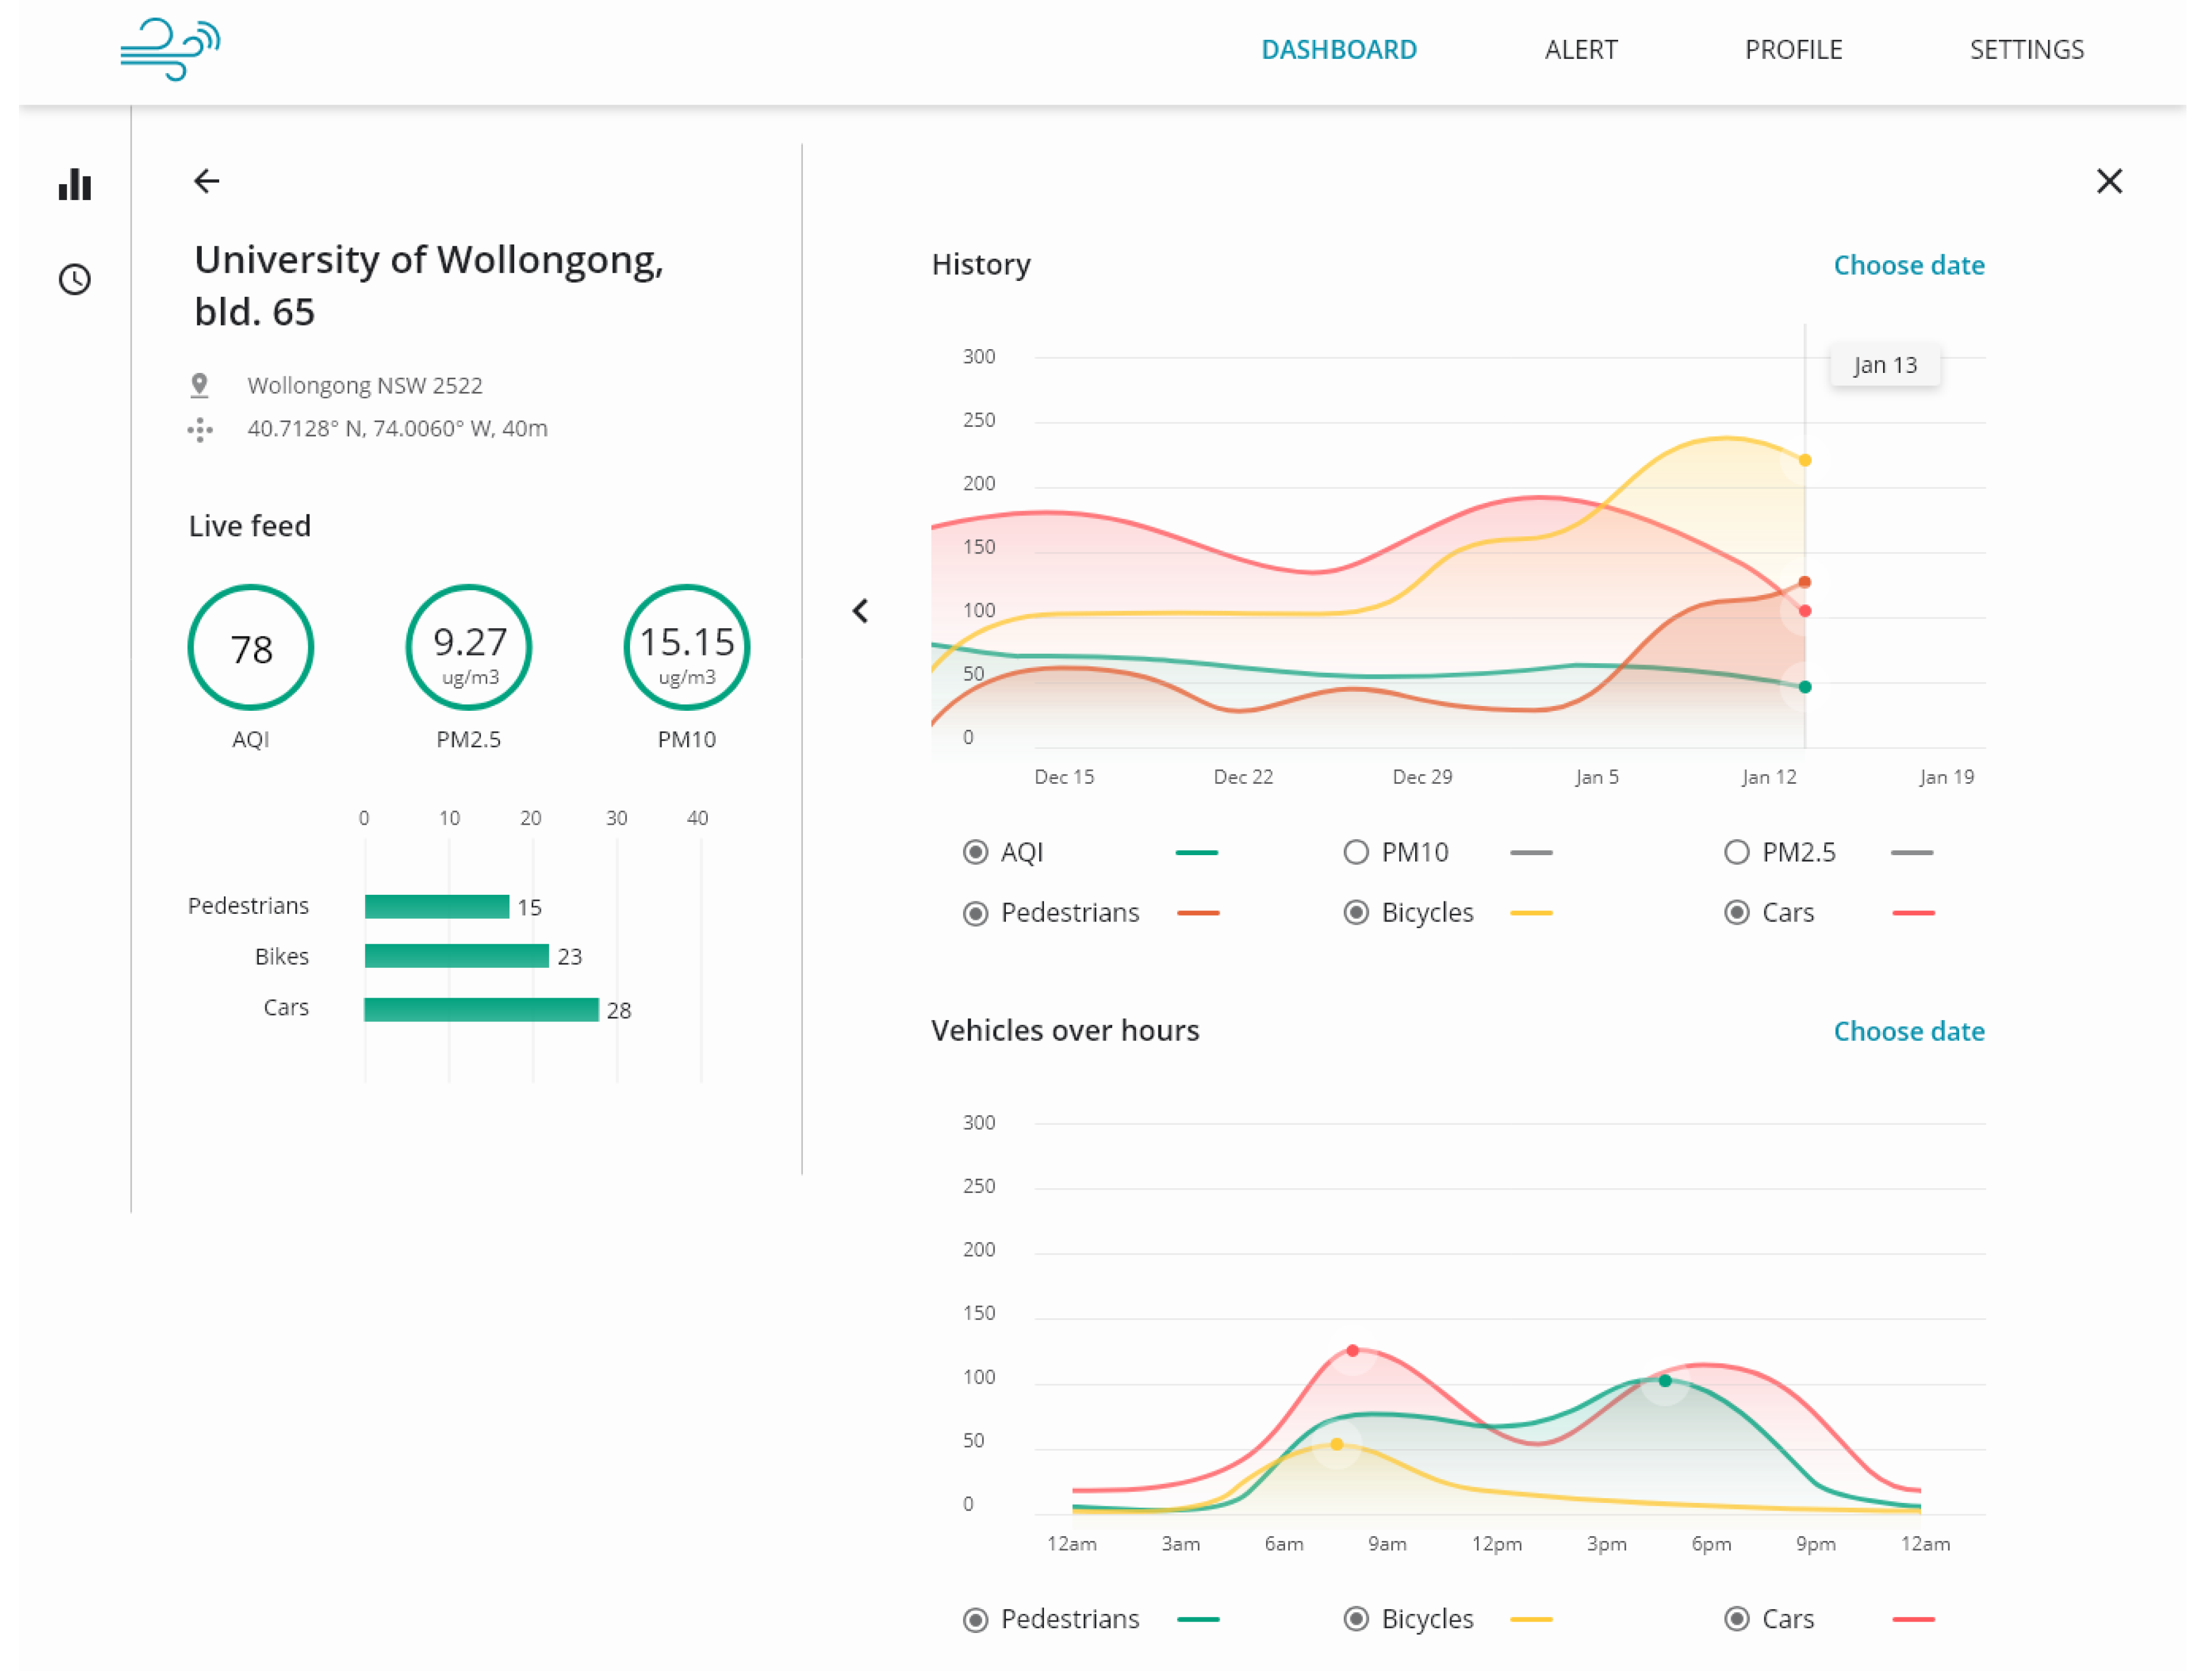Click the coordinates dots icon
The height and width of the screenshot is (1671, 2212).
(x=200, y=429)
